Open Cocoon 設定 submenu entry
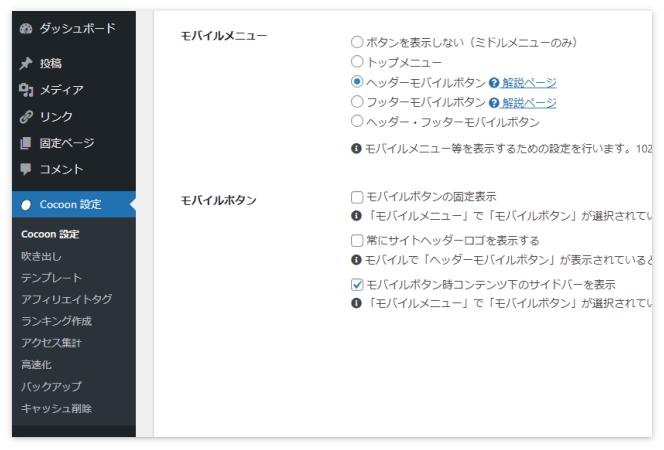The image size is (664, 450). [x=50, y=234]
